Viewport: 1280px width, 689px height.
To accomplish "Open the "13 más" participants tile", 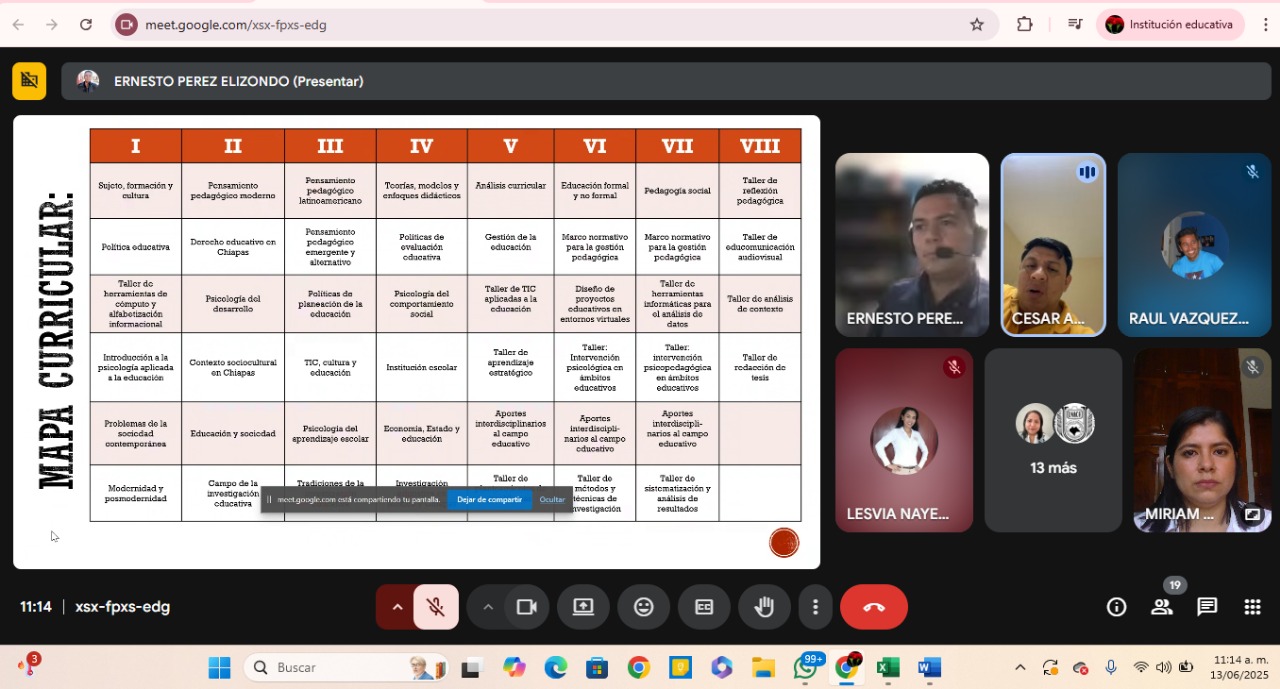I will (1053, 440).
